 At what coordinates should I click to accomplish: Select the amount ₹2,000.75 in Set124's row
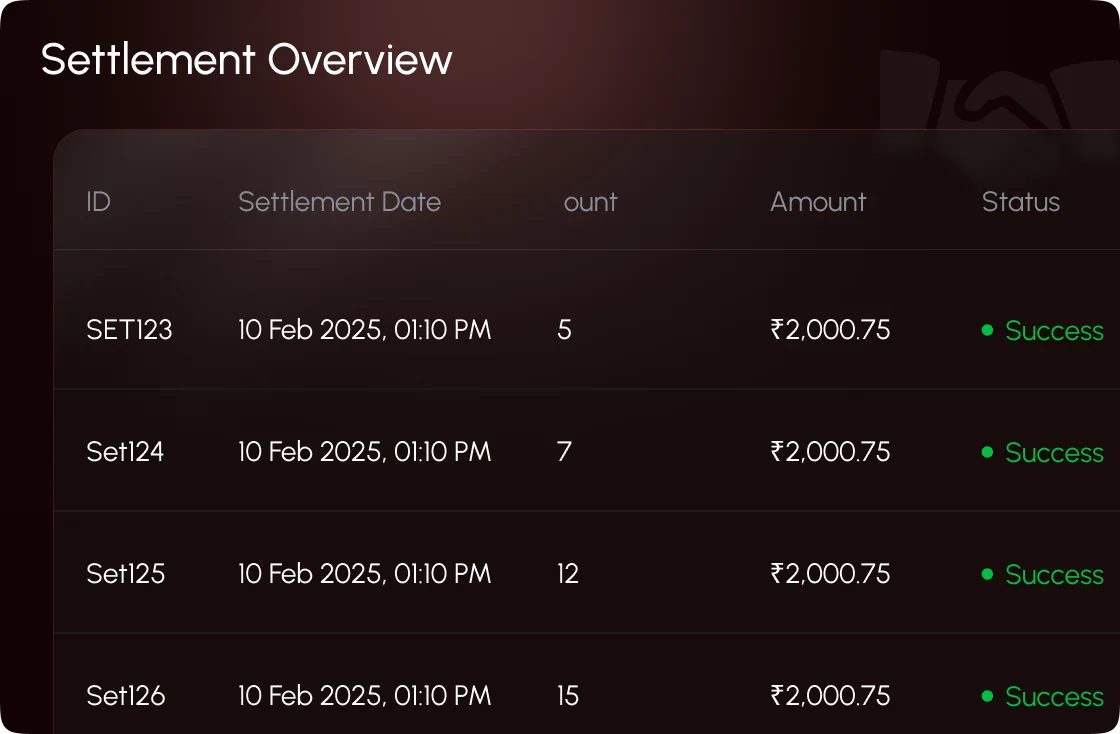coord(831,453)
